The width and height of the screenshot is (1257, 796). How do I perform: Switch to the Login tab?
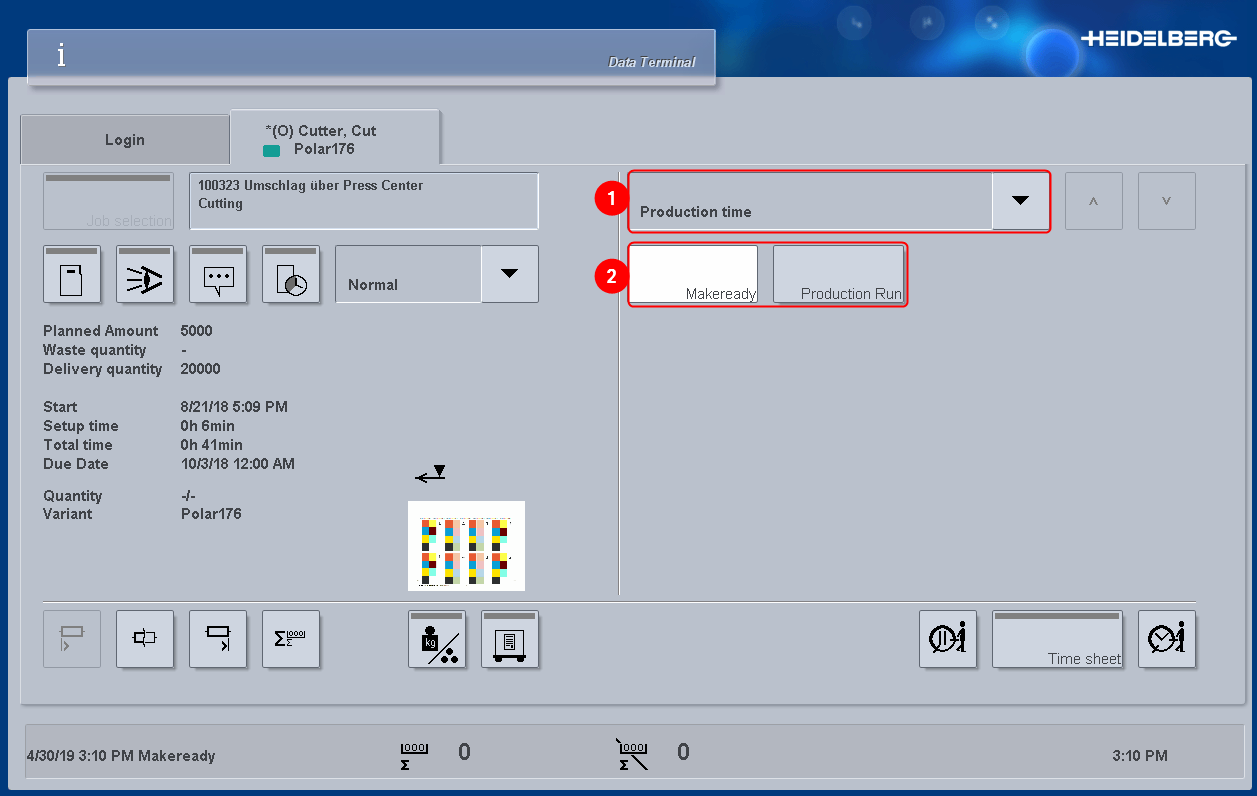click(124, 139)
